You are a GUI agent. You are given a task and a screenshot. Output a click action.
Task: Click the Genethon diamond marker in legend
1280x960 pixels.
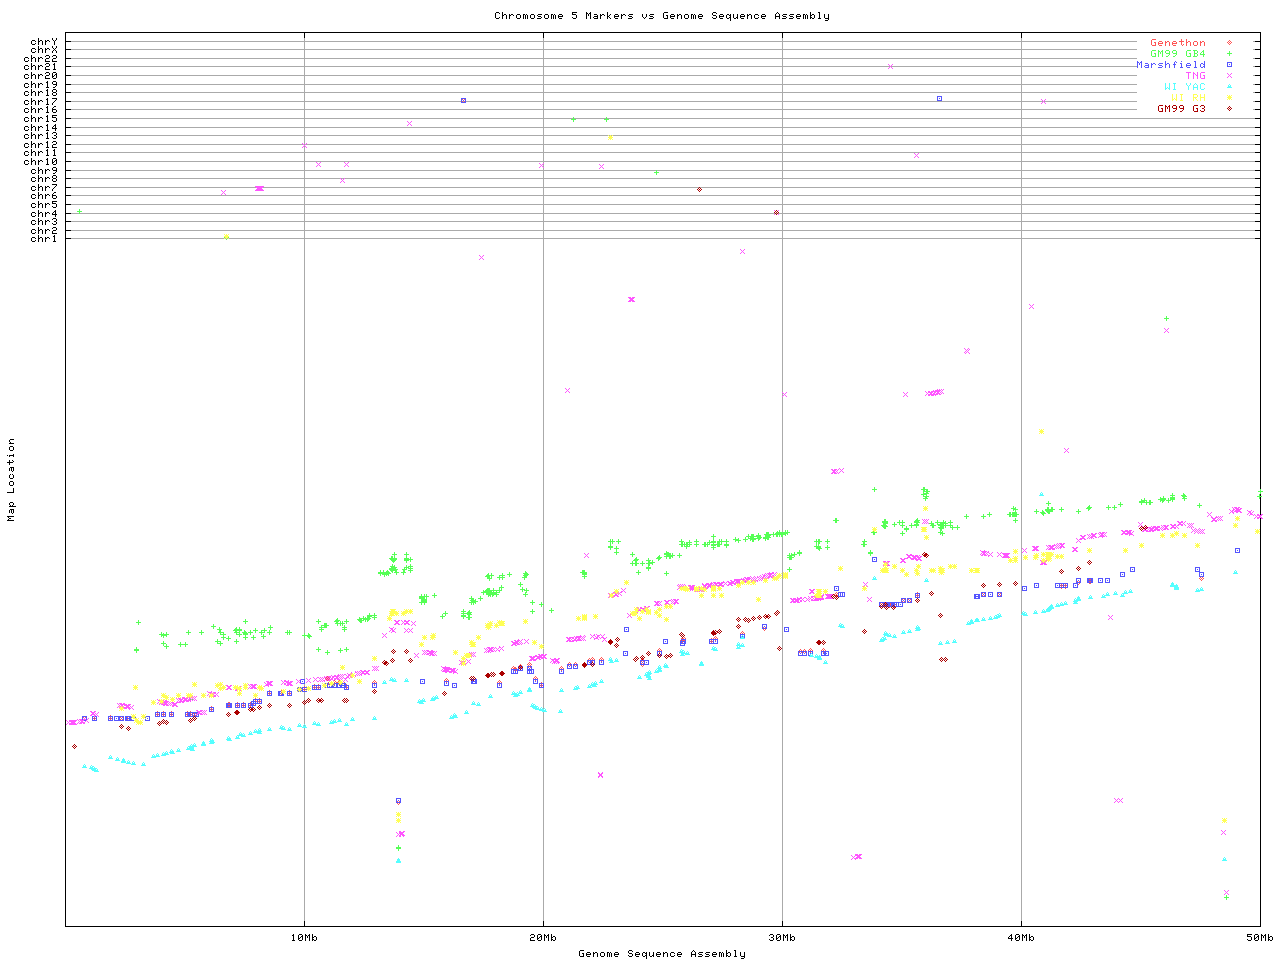(x=1229, y=43)
